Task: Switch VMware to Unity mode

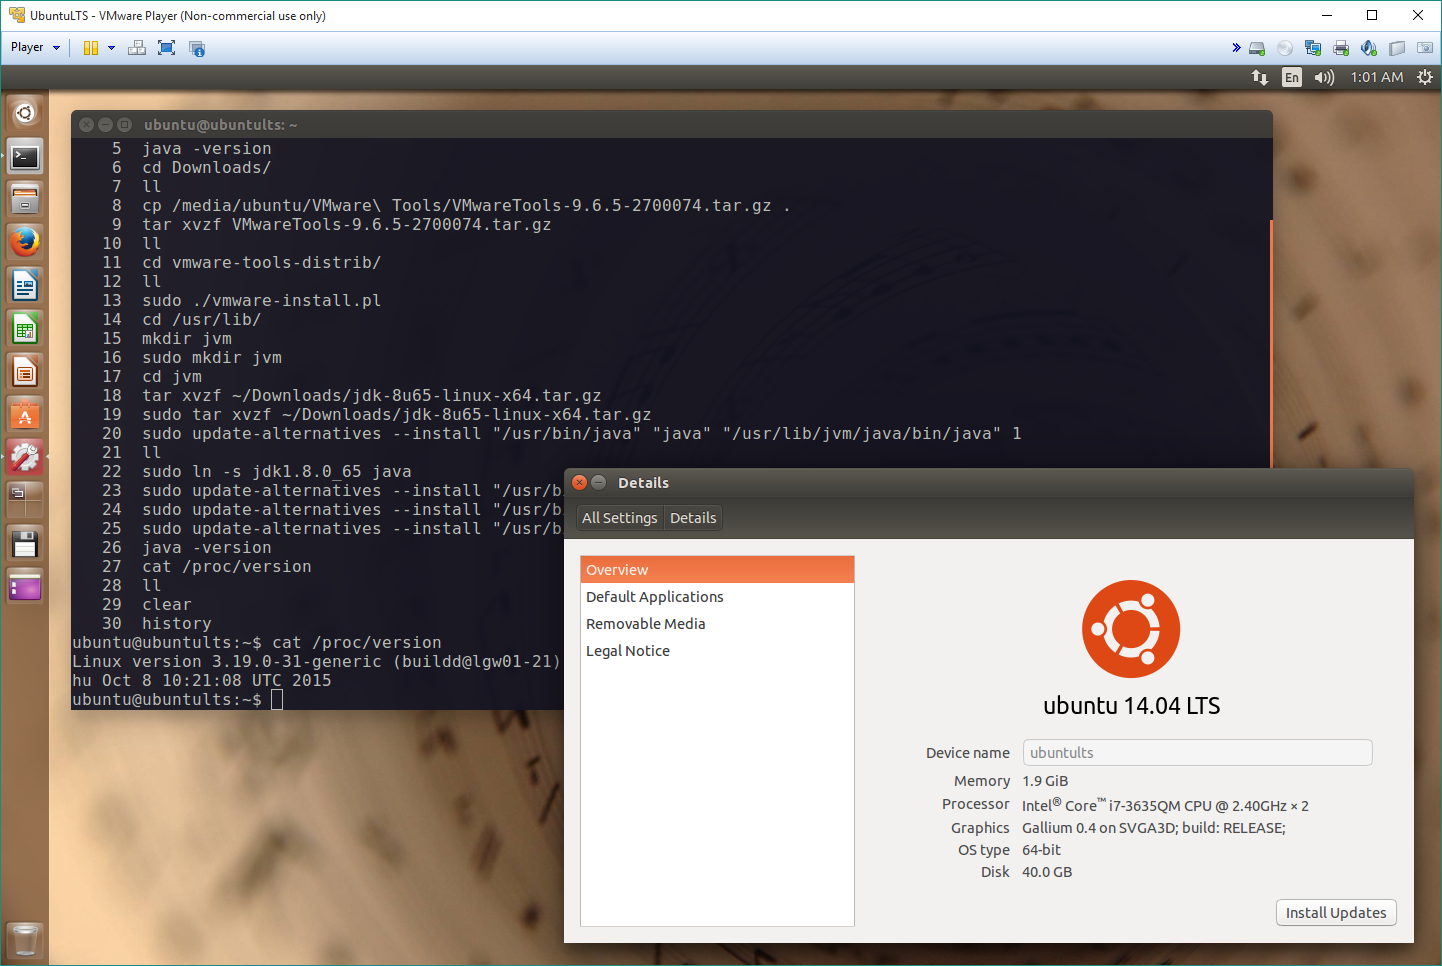Action: pos(197,47)
